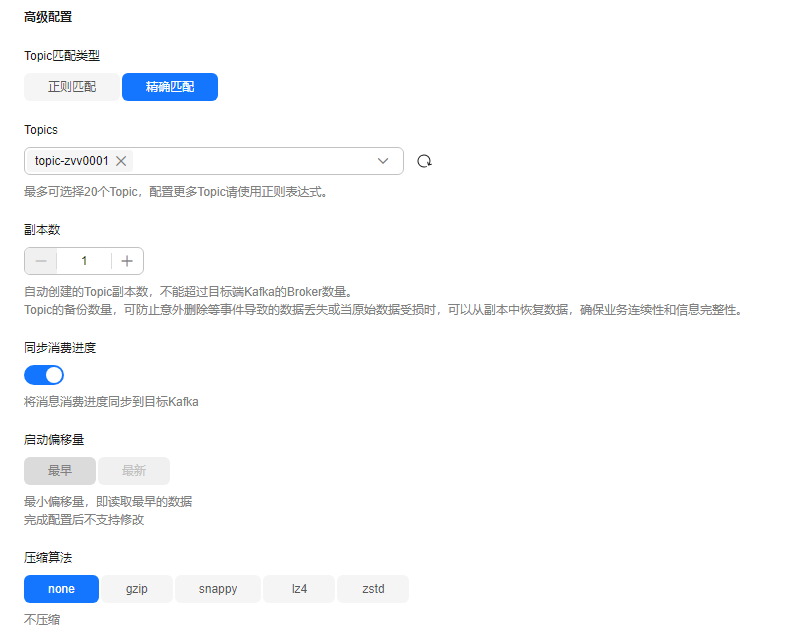The image size is (785, 633).
Task: Click the 最多可选择20个Topic hint text
Action: (x=176, y=192)
